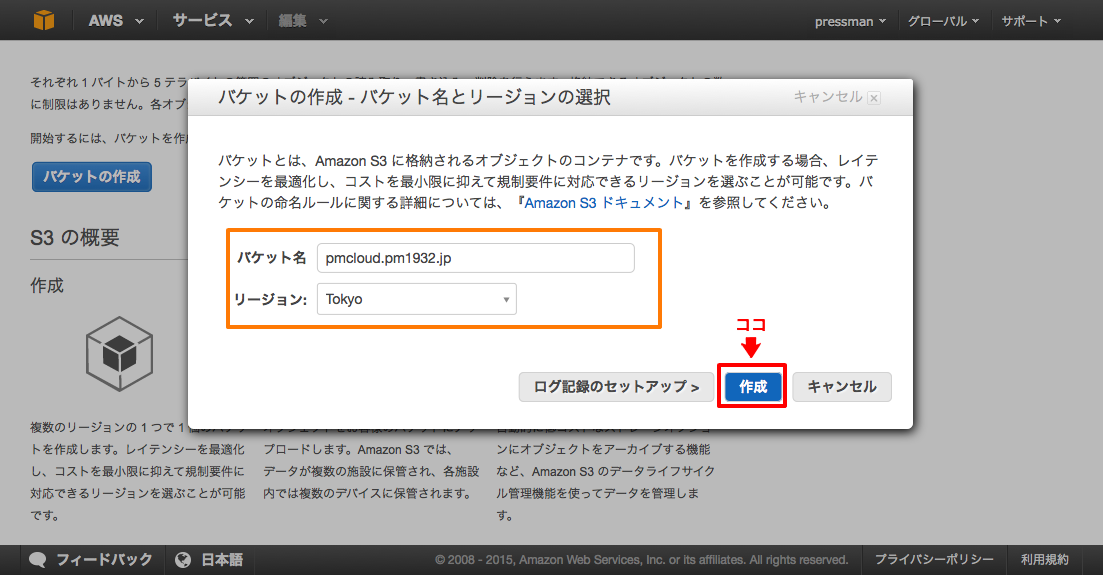Viewport: 1103px width, 579px height.
Task: Click the ログ記録のセットアップ button
Action: click(x=616, y=387)
